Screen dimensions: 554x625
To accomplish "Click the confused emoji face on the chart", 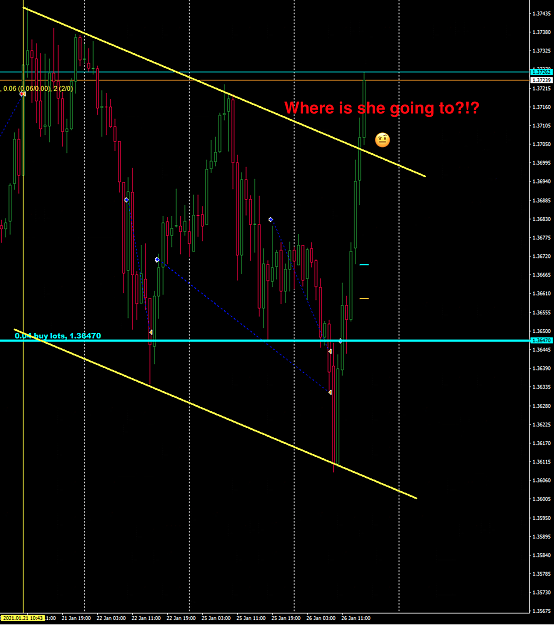I will coord(382,140).
